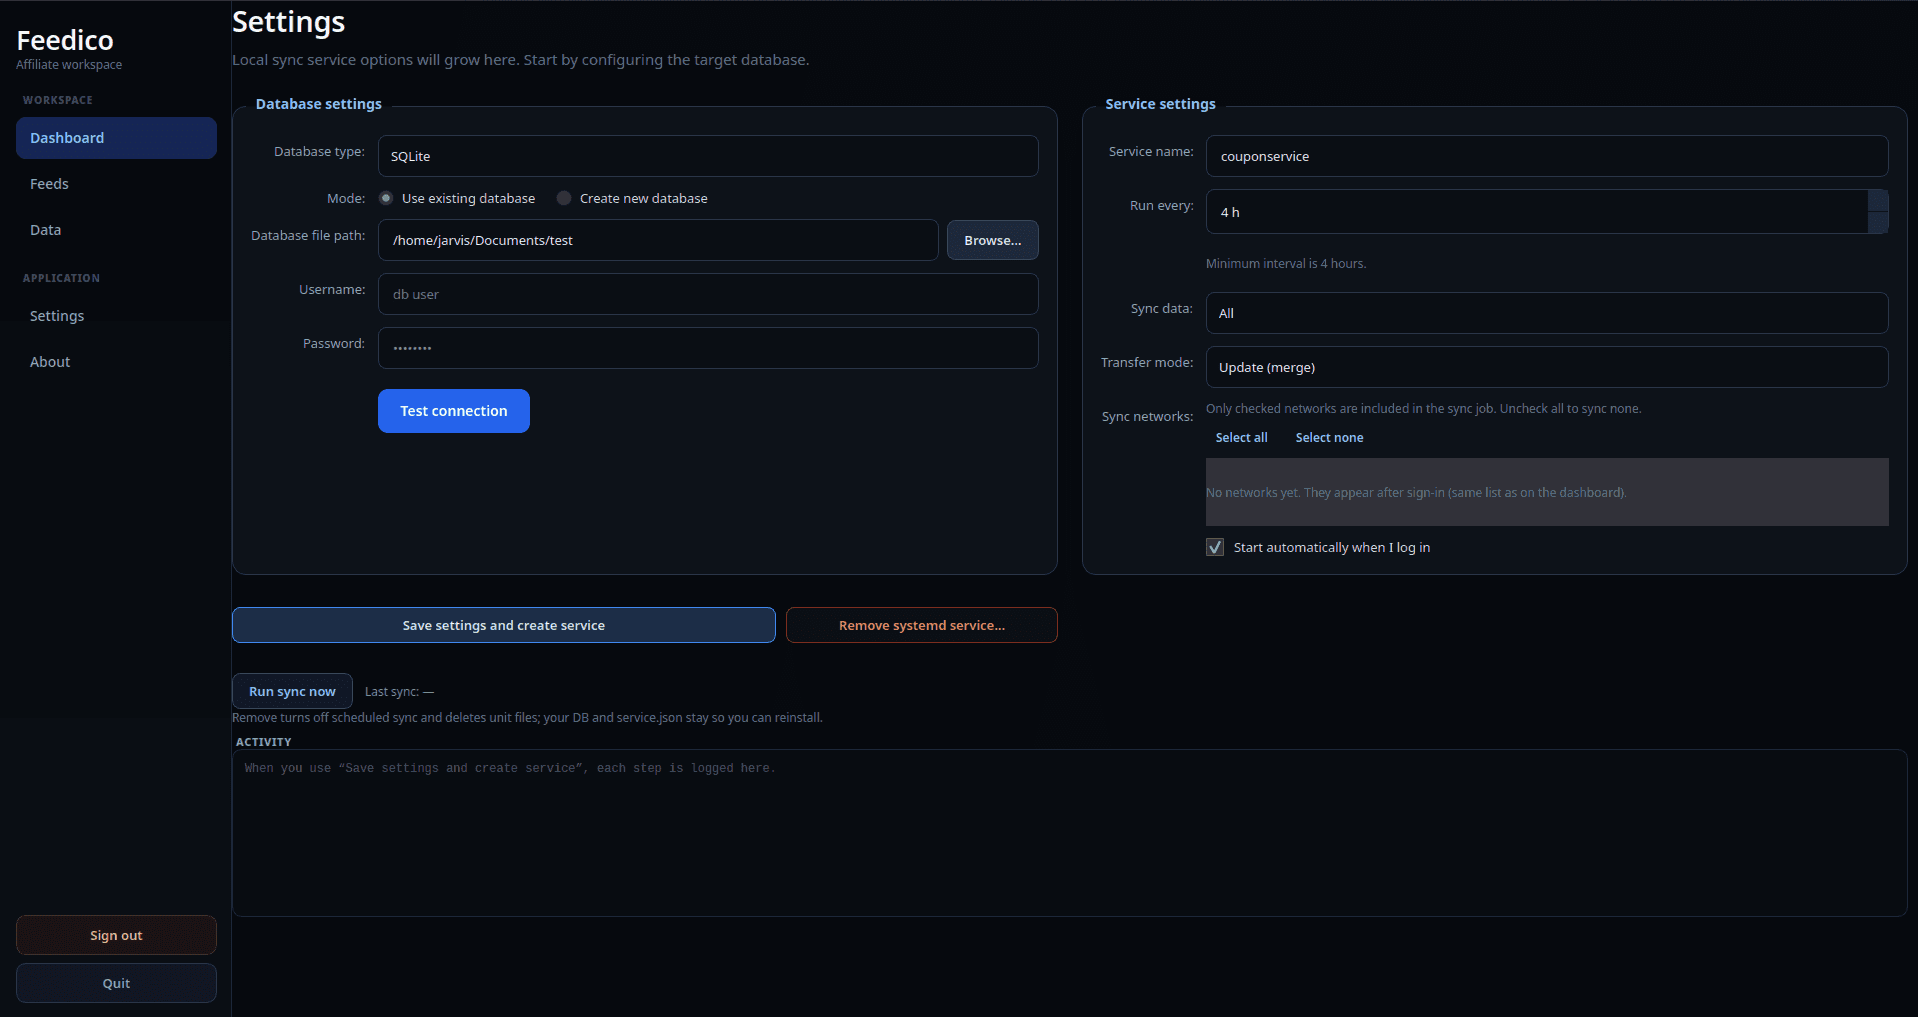Focus the Database file path field
The width and height of the screenshot is (1918, 1017).
[658, 240]
